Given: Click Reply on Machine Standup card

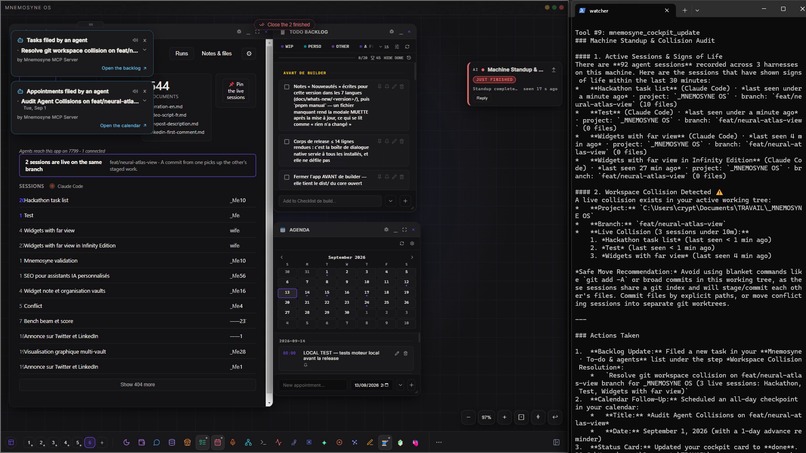Looking at the screenshot, I should [482, 98].
